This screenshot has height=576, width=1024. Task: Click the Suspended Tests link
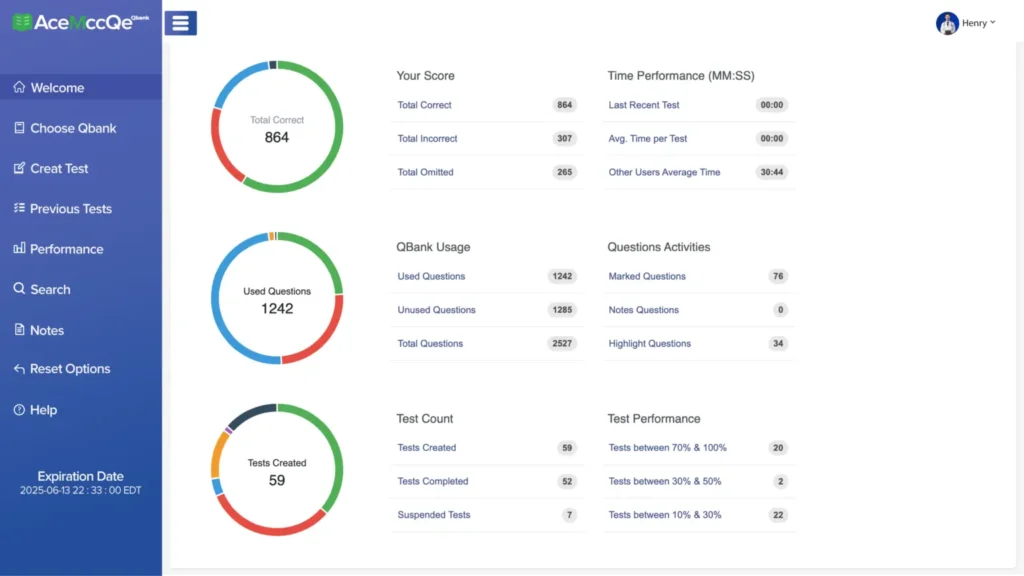point(433,515)
